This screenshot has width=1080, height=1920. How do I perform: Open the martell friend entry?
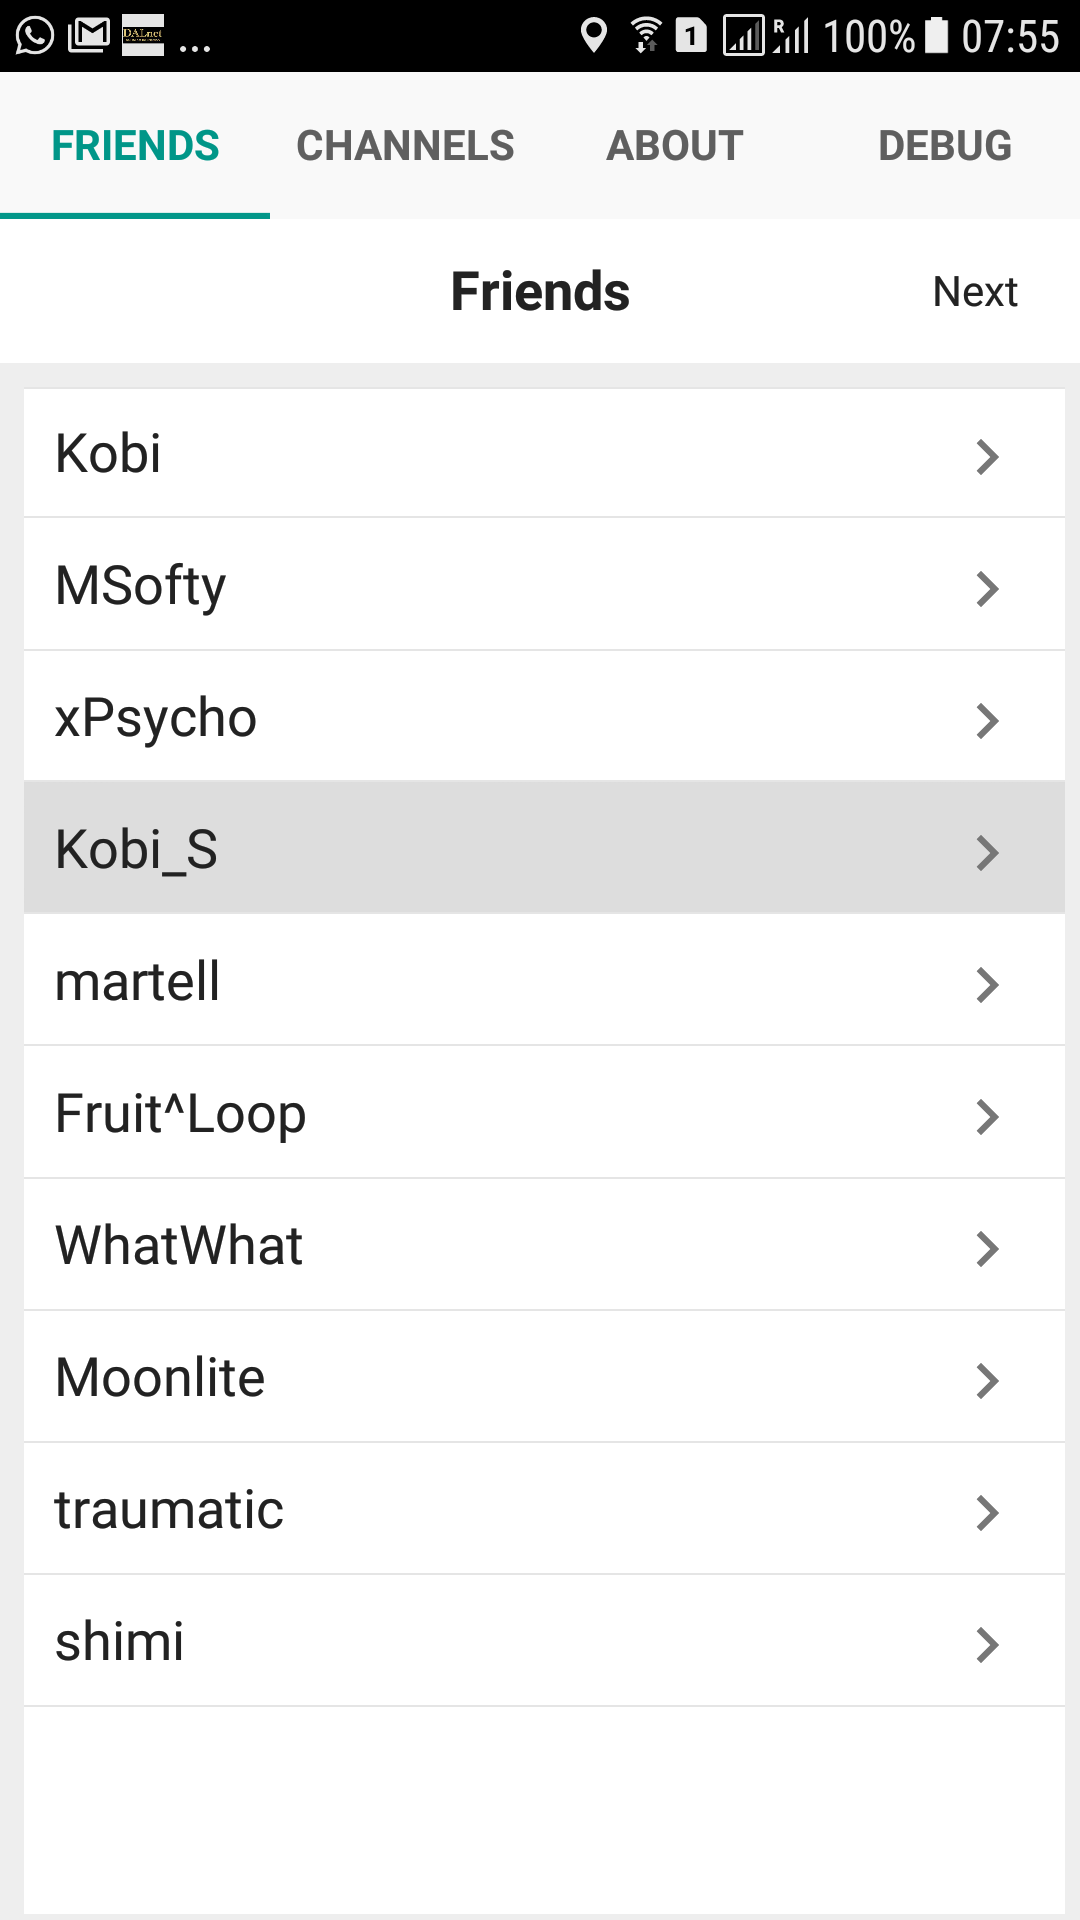138,982
